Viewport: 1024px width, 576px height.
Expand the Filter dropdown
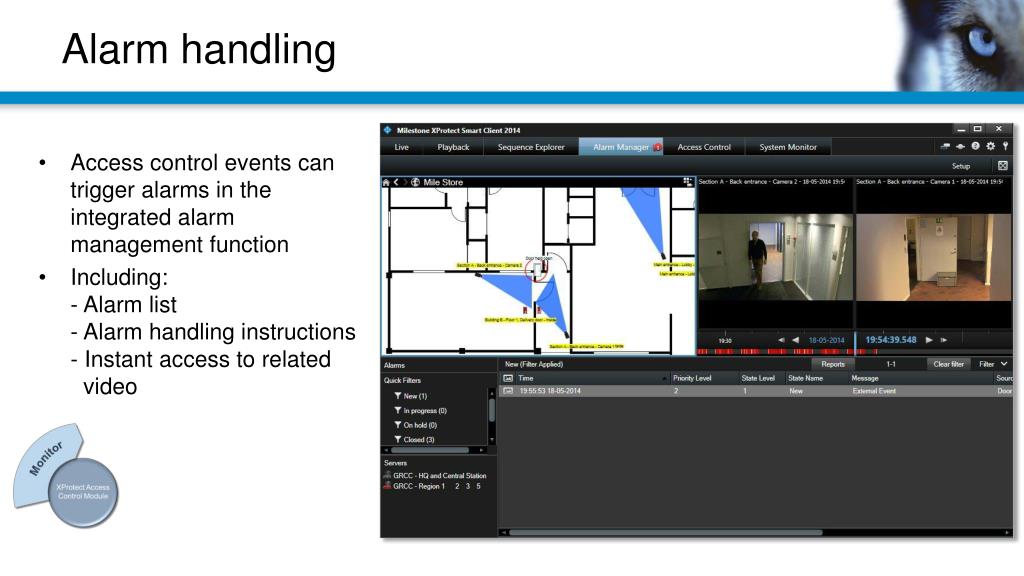(x=993, y=364)
